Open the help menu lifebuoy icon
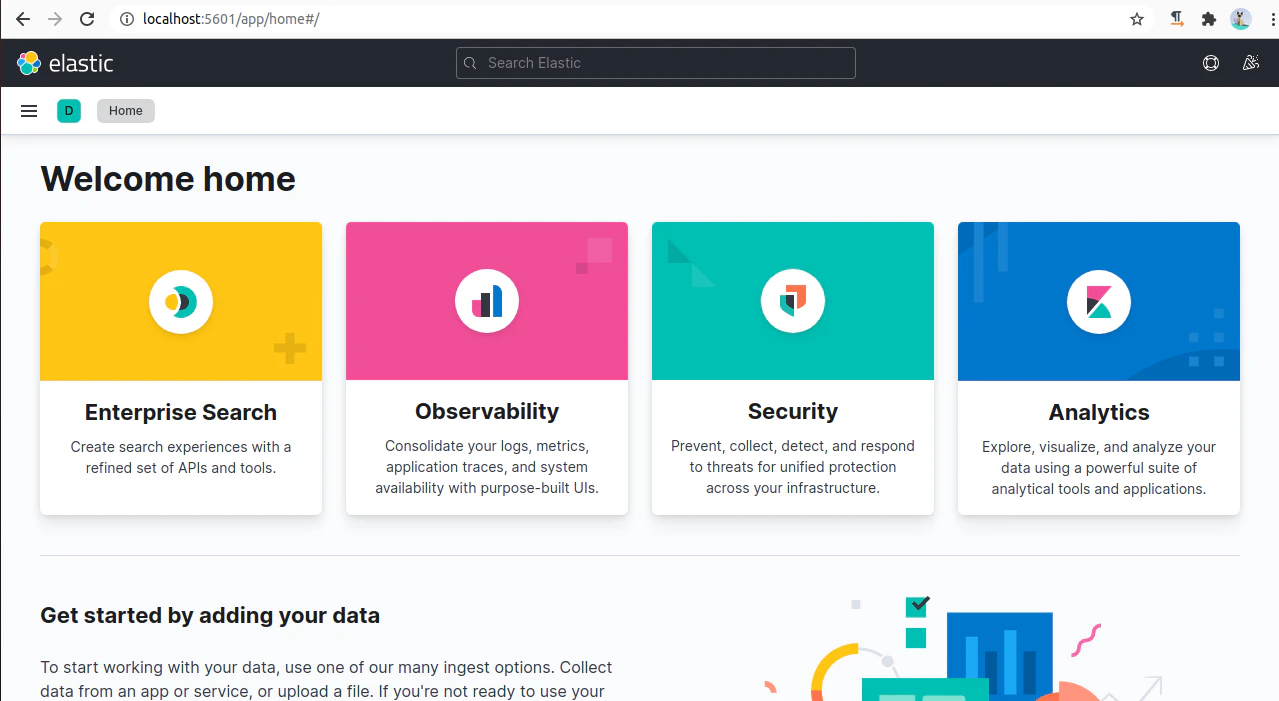The height and width of the screenshot is (701, 1279). point(1211,63)
